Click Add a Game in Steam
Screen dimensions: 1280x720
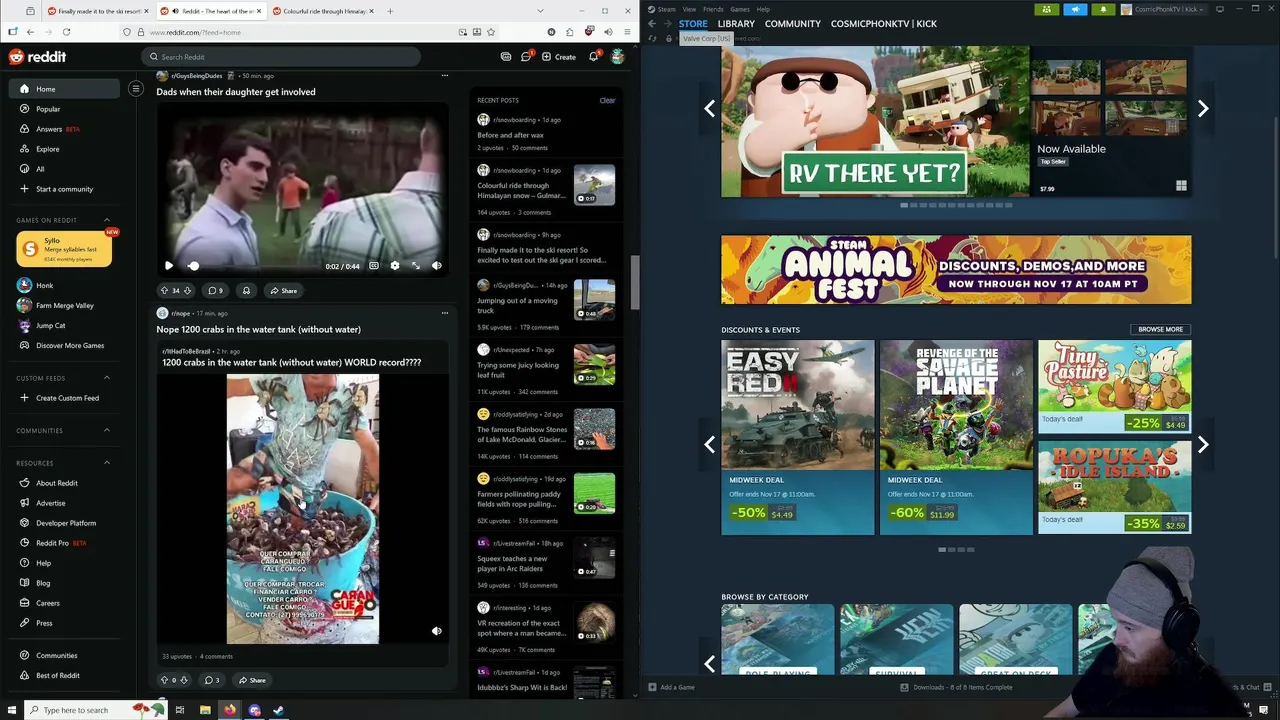tap(670, 687)
